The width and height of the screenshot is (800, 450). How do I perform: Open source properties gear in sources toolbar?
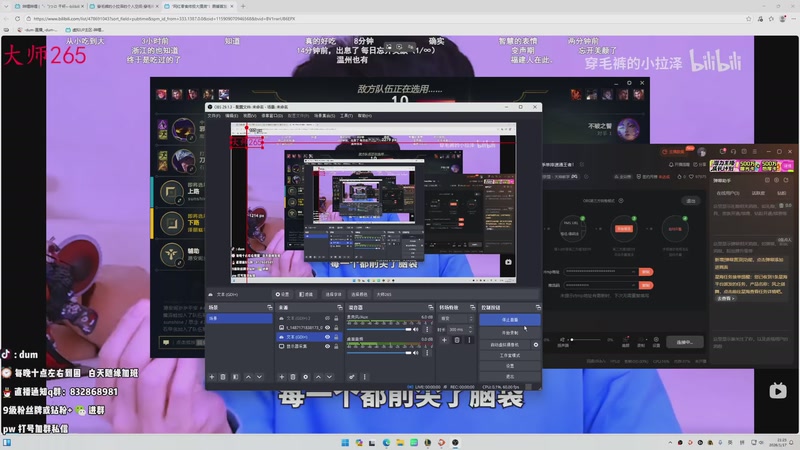click(x=304, y=376)
